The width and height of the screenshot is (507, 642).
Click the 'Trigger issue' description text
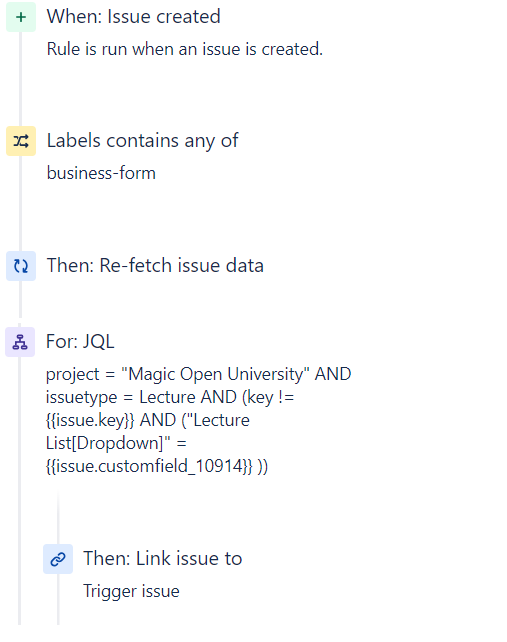pyautogui.click(x=131, y=591)
